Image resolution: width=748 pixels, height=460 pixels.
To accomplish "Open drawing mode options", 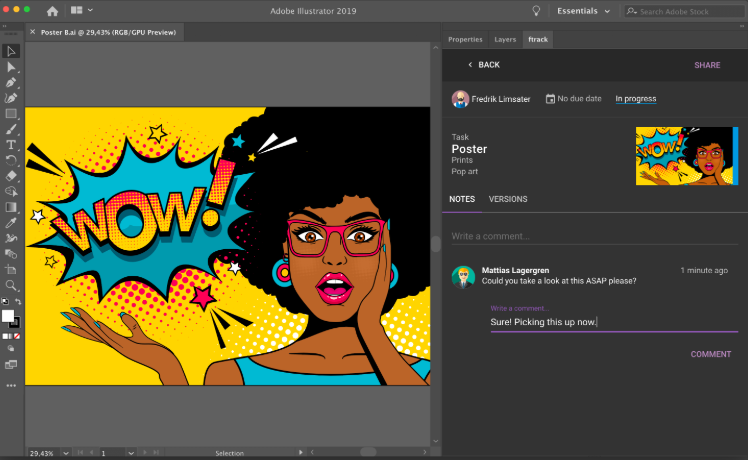I will [x=11, y=349].
